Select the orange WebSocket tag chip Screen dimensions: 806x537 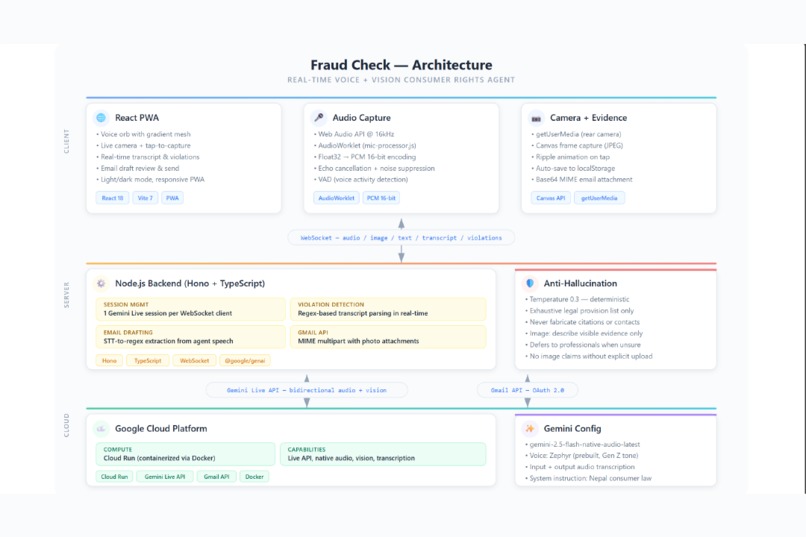(195, 361)
